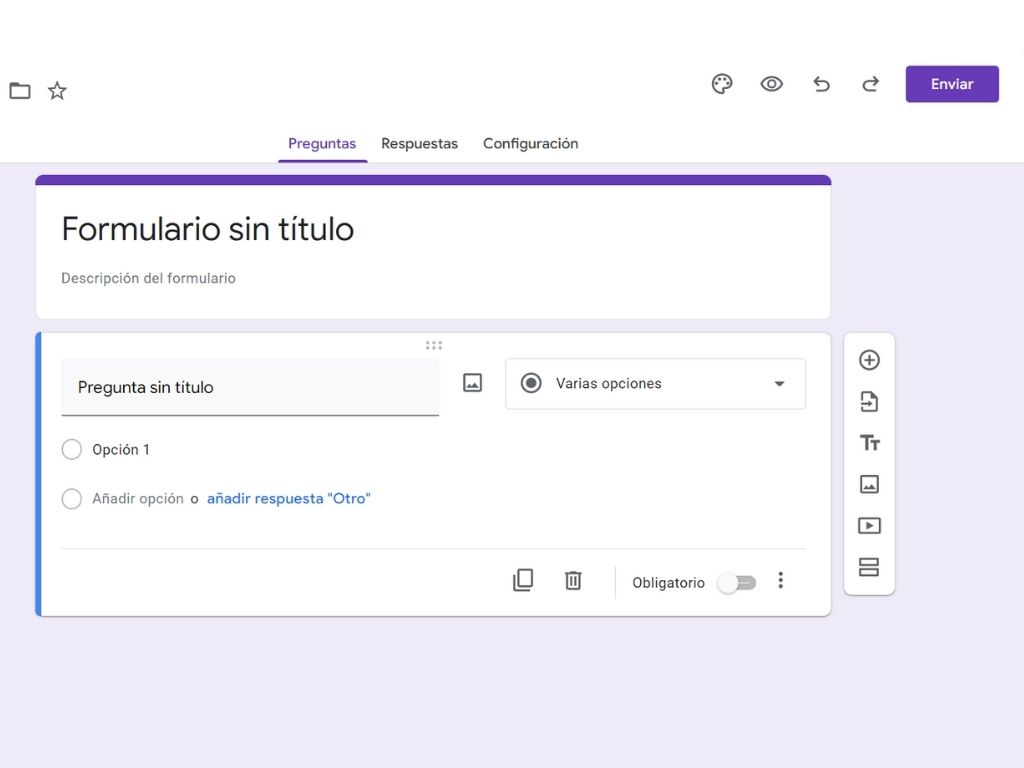
Task: Open the question's three-dot options menu
Action: pos(781,580)
